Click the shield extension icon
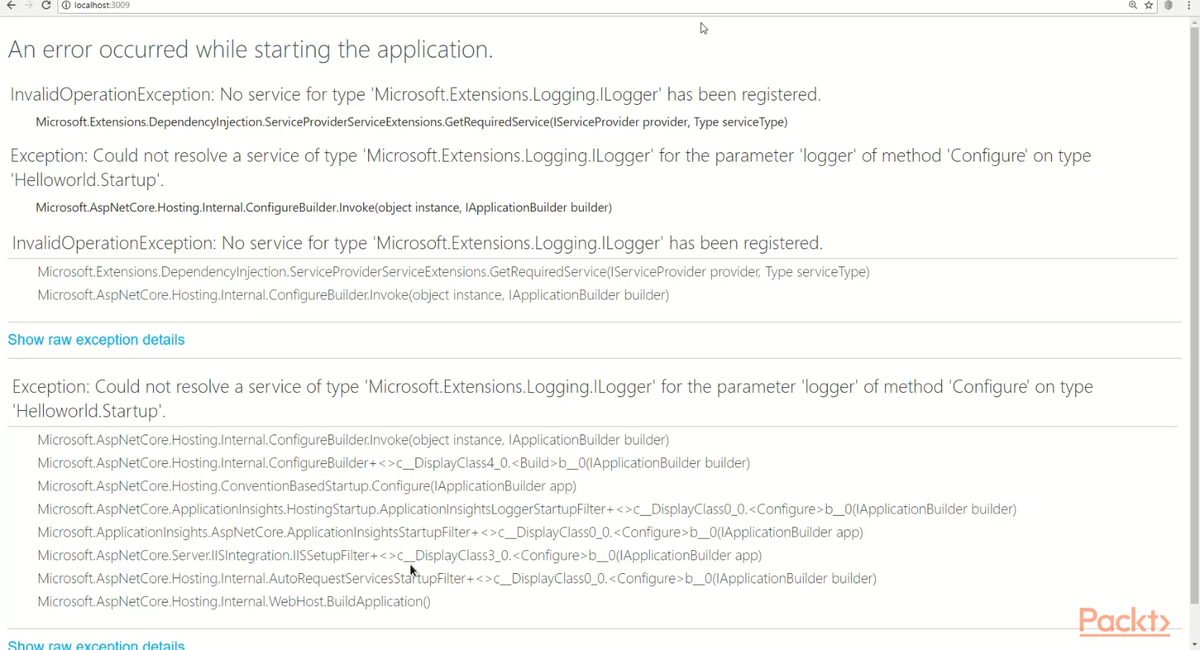Image resolution: width=1200 pixels, height=650 pixels. pyautogui.click(x=1168, y=6)
